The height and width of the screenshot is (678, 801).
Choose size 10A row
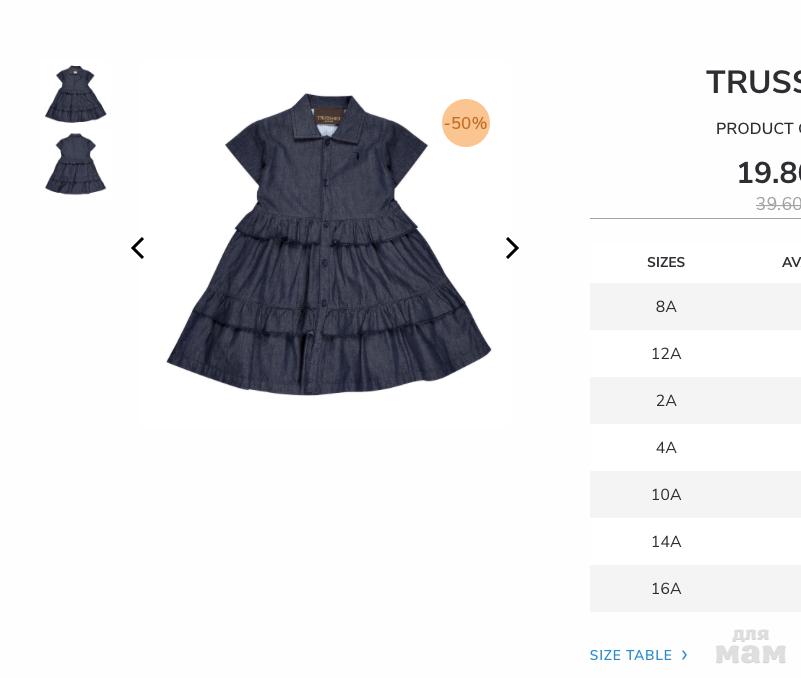point(695,495)
